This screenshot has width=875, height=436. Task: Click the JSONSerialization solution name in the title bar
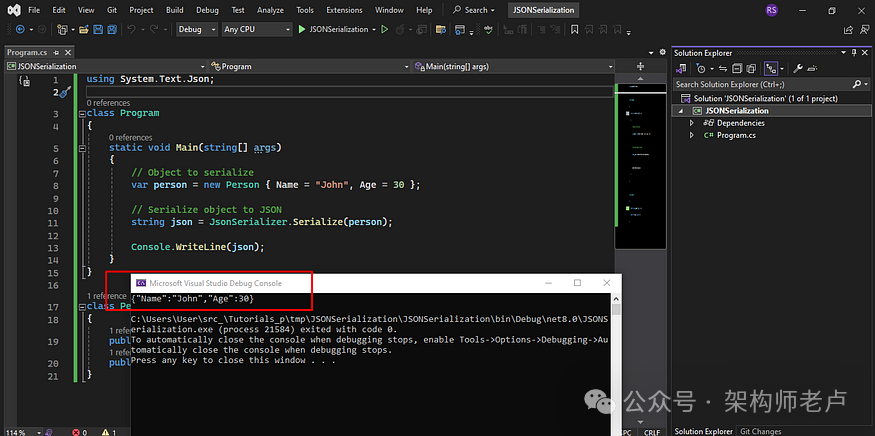click(x=544, y=10)
